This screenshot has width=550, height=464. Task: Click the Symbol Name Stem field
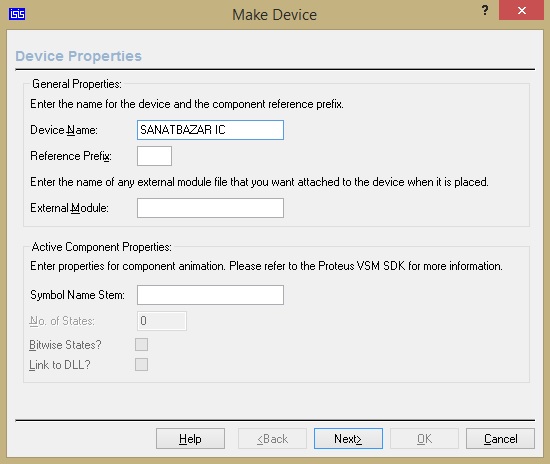pos(210,295)
